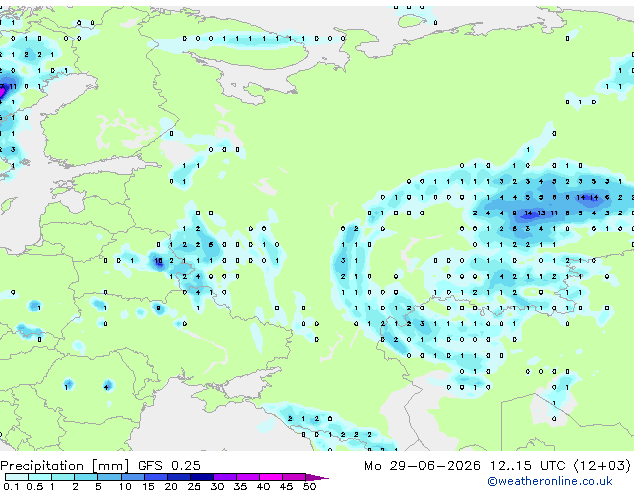Select the 25 to 30 mm dark blue swatch

[201, 477]
